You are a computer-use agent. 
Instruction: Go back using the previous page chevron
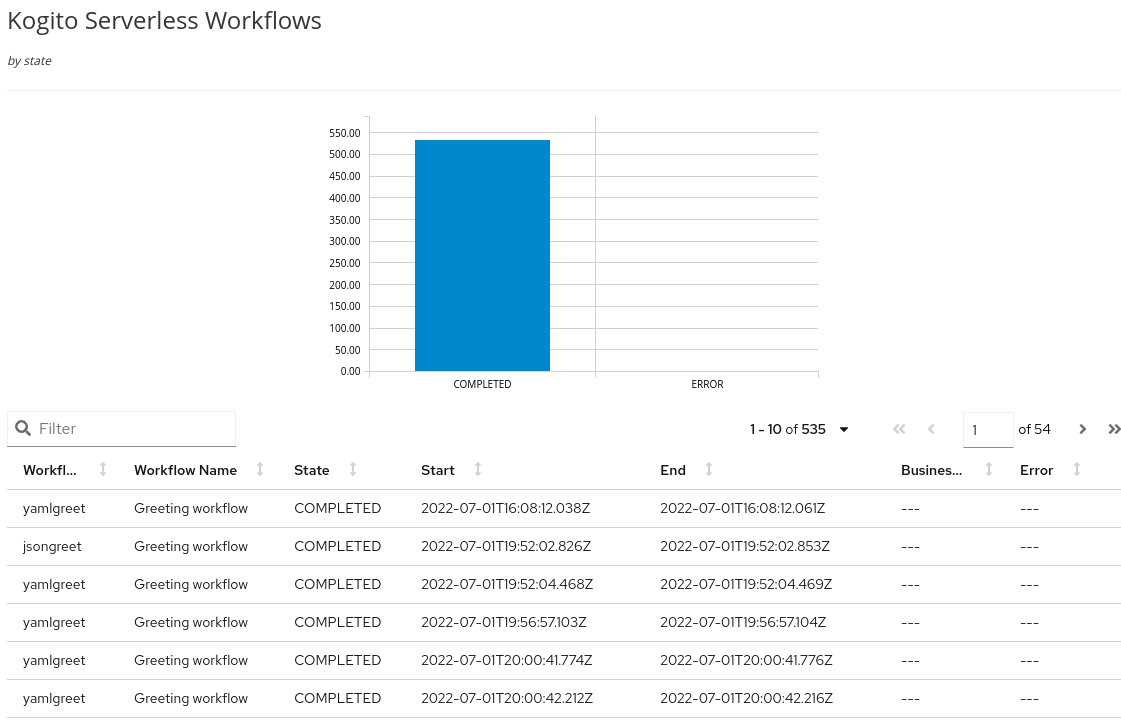931,428
